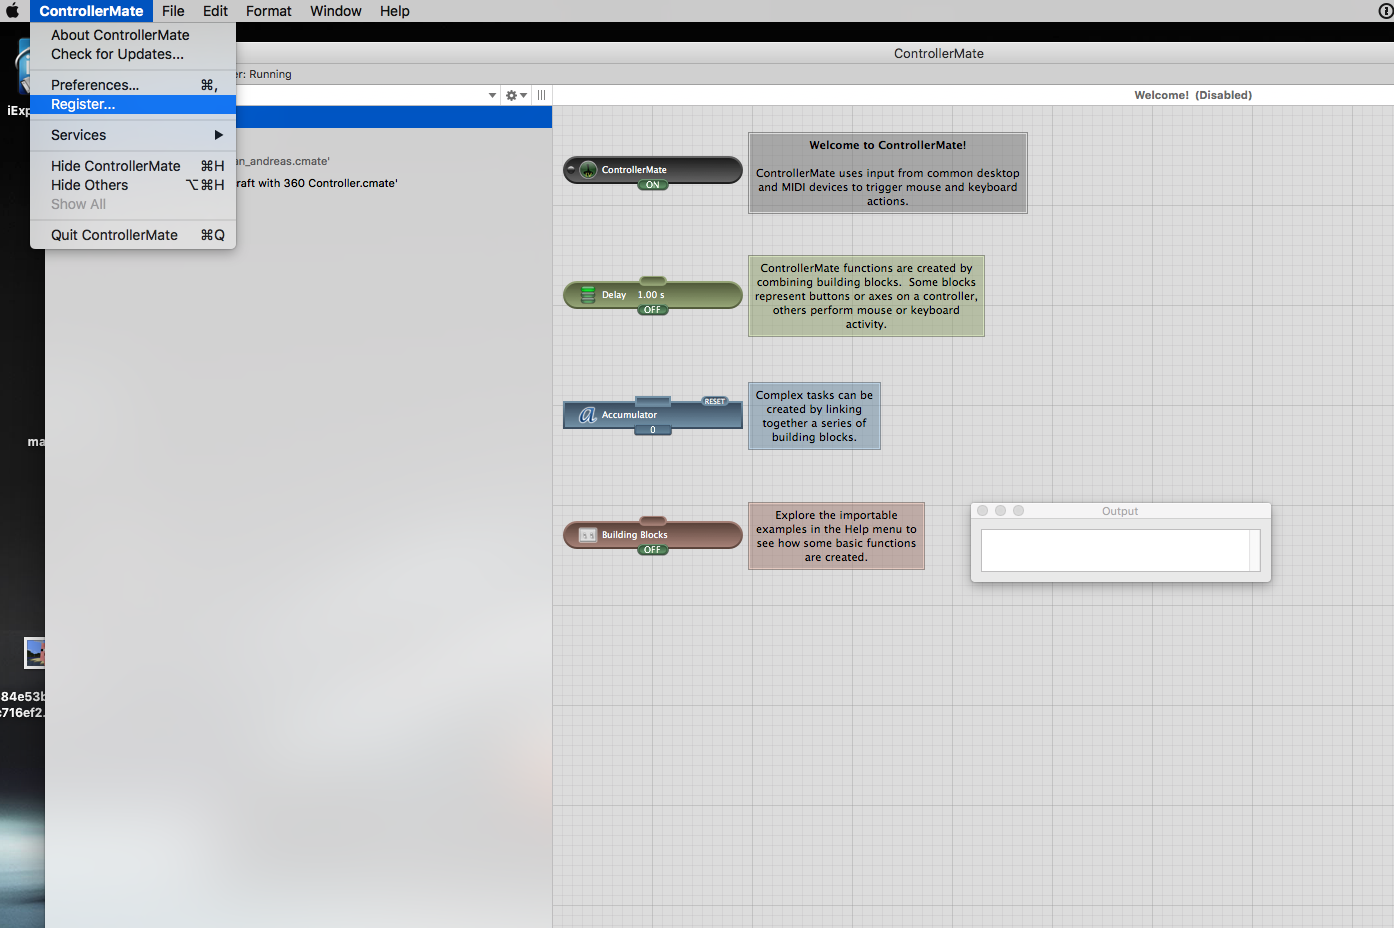Click the Accumulator block's script 'a' icon

click(x=588, y=414)
